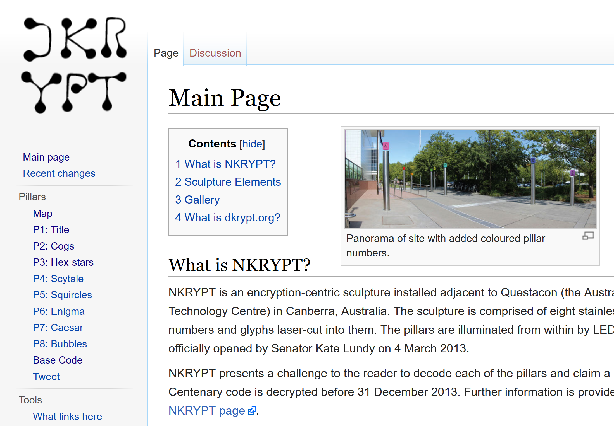614x426 pixels.
Task: Navigate to P2: Cogs page
Action: coord(53,246)
